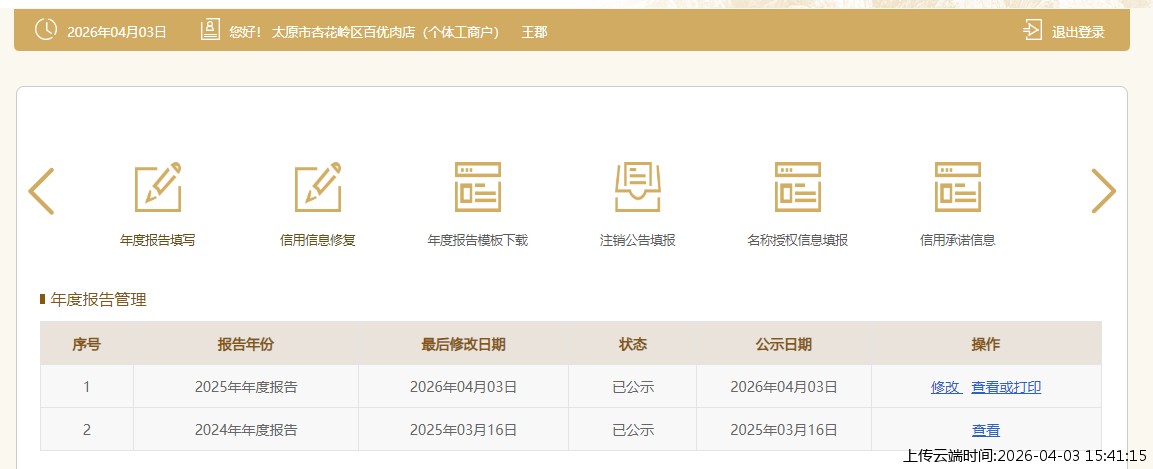The width and height of the screenshot is (1153, 469).
Task: Click the 2025年03月16日 publication date cell
Action: [x=784, y=429]
